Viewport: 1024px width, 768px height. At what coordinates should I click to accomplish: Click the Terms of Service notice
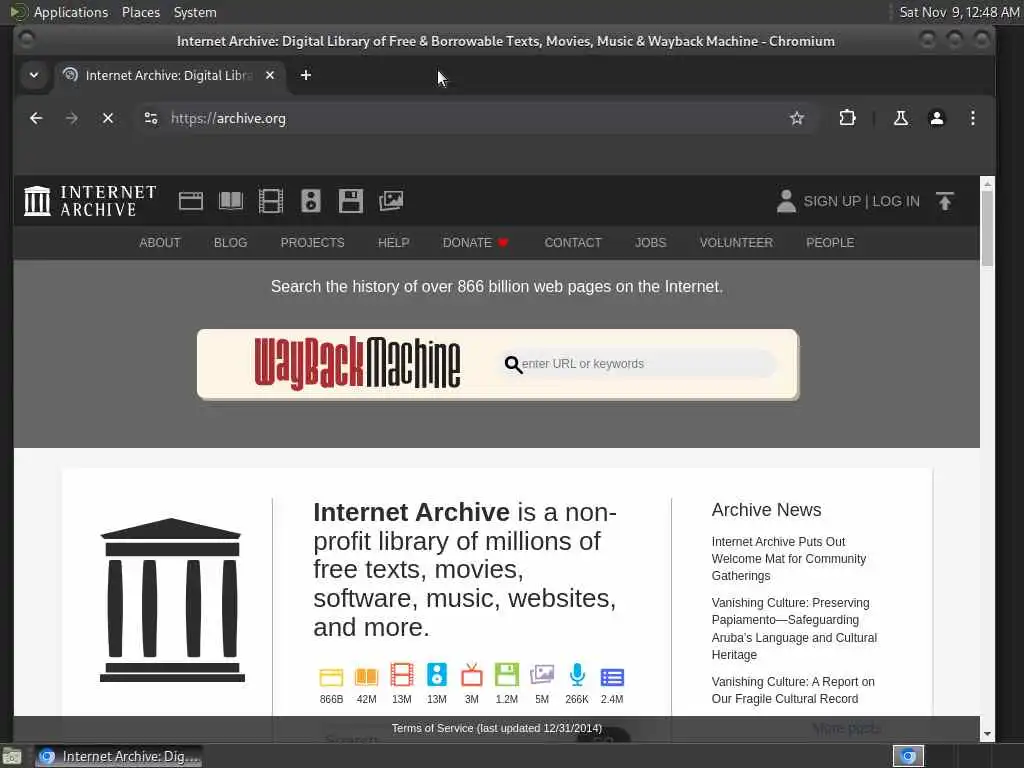(x=496, y=728)
